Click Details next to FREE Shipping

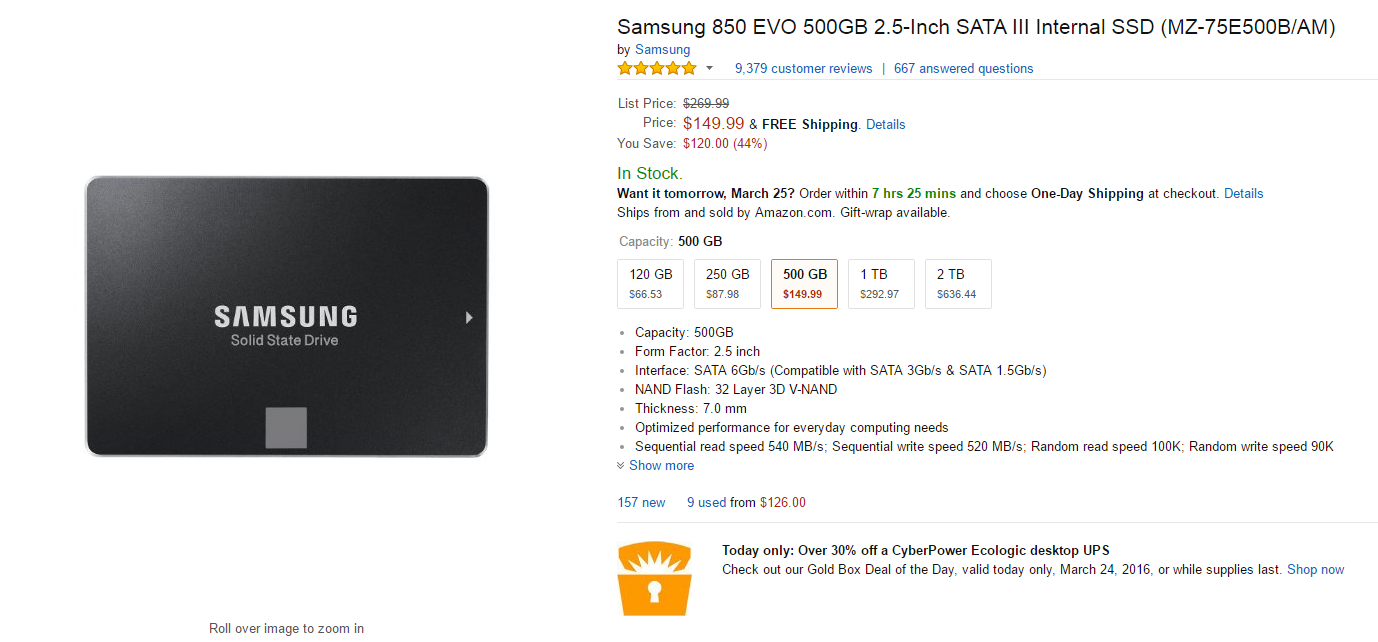[885, 125]
